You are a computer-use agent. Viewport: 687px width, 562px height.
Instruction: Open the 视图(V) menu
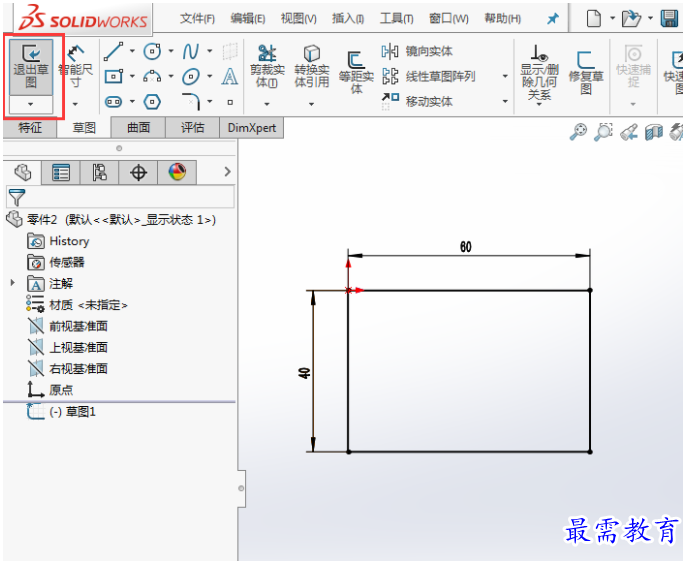coord(298,18)
